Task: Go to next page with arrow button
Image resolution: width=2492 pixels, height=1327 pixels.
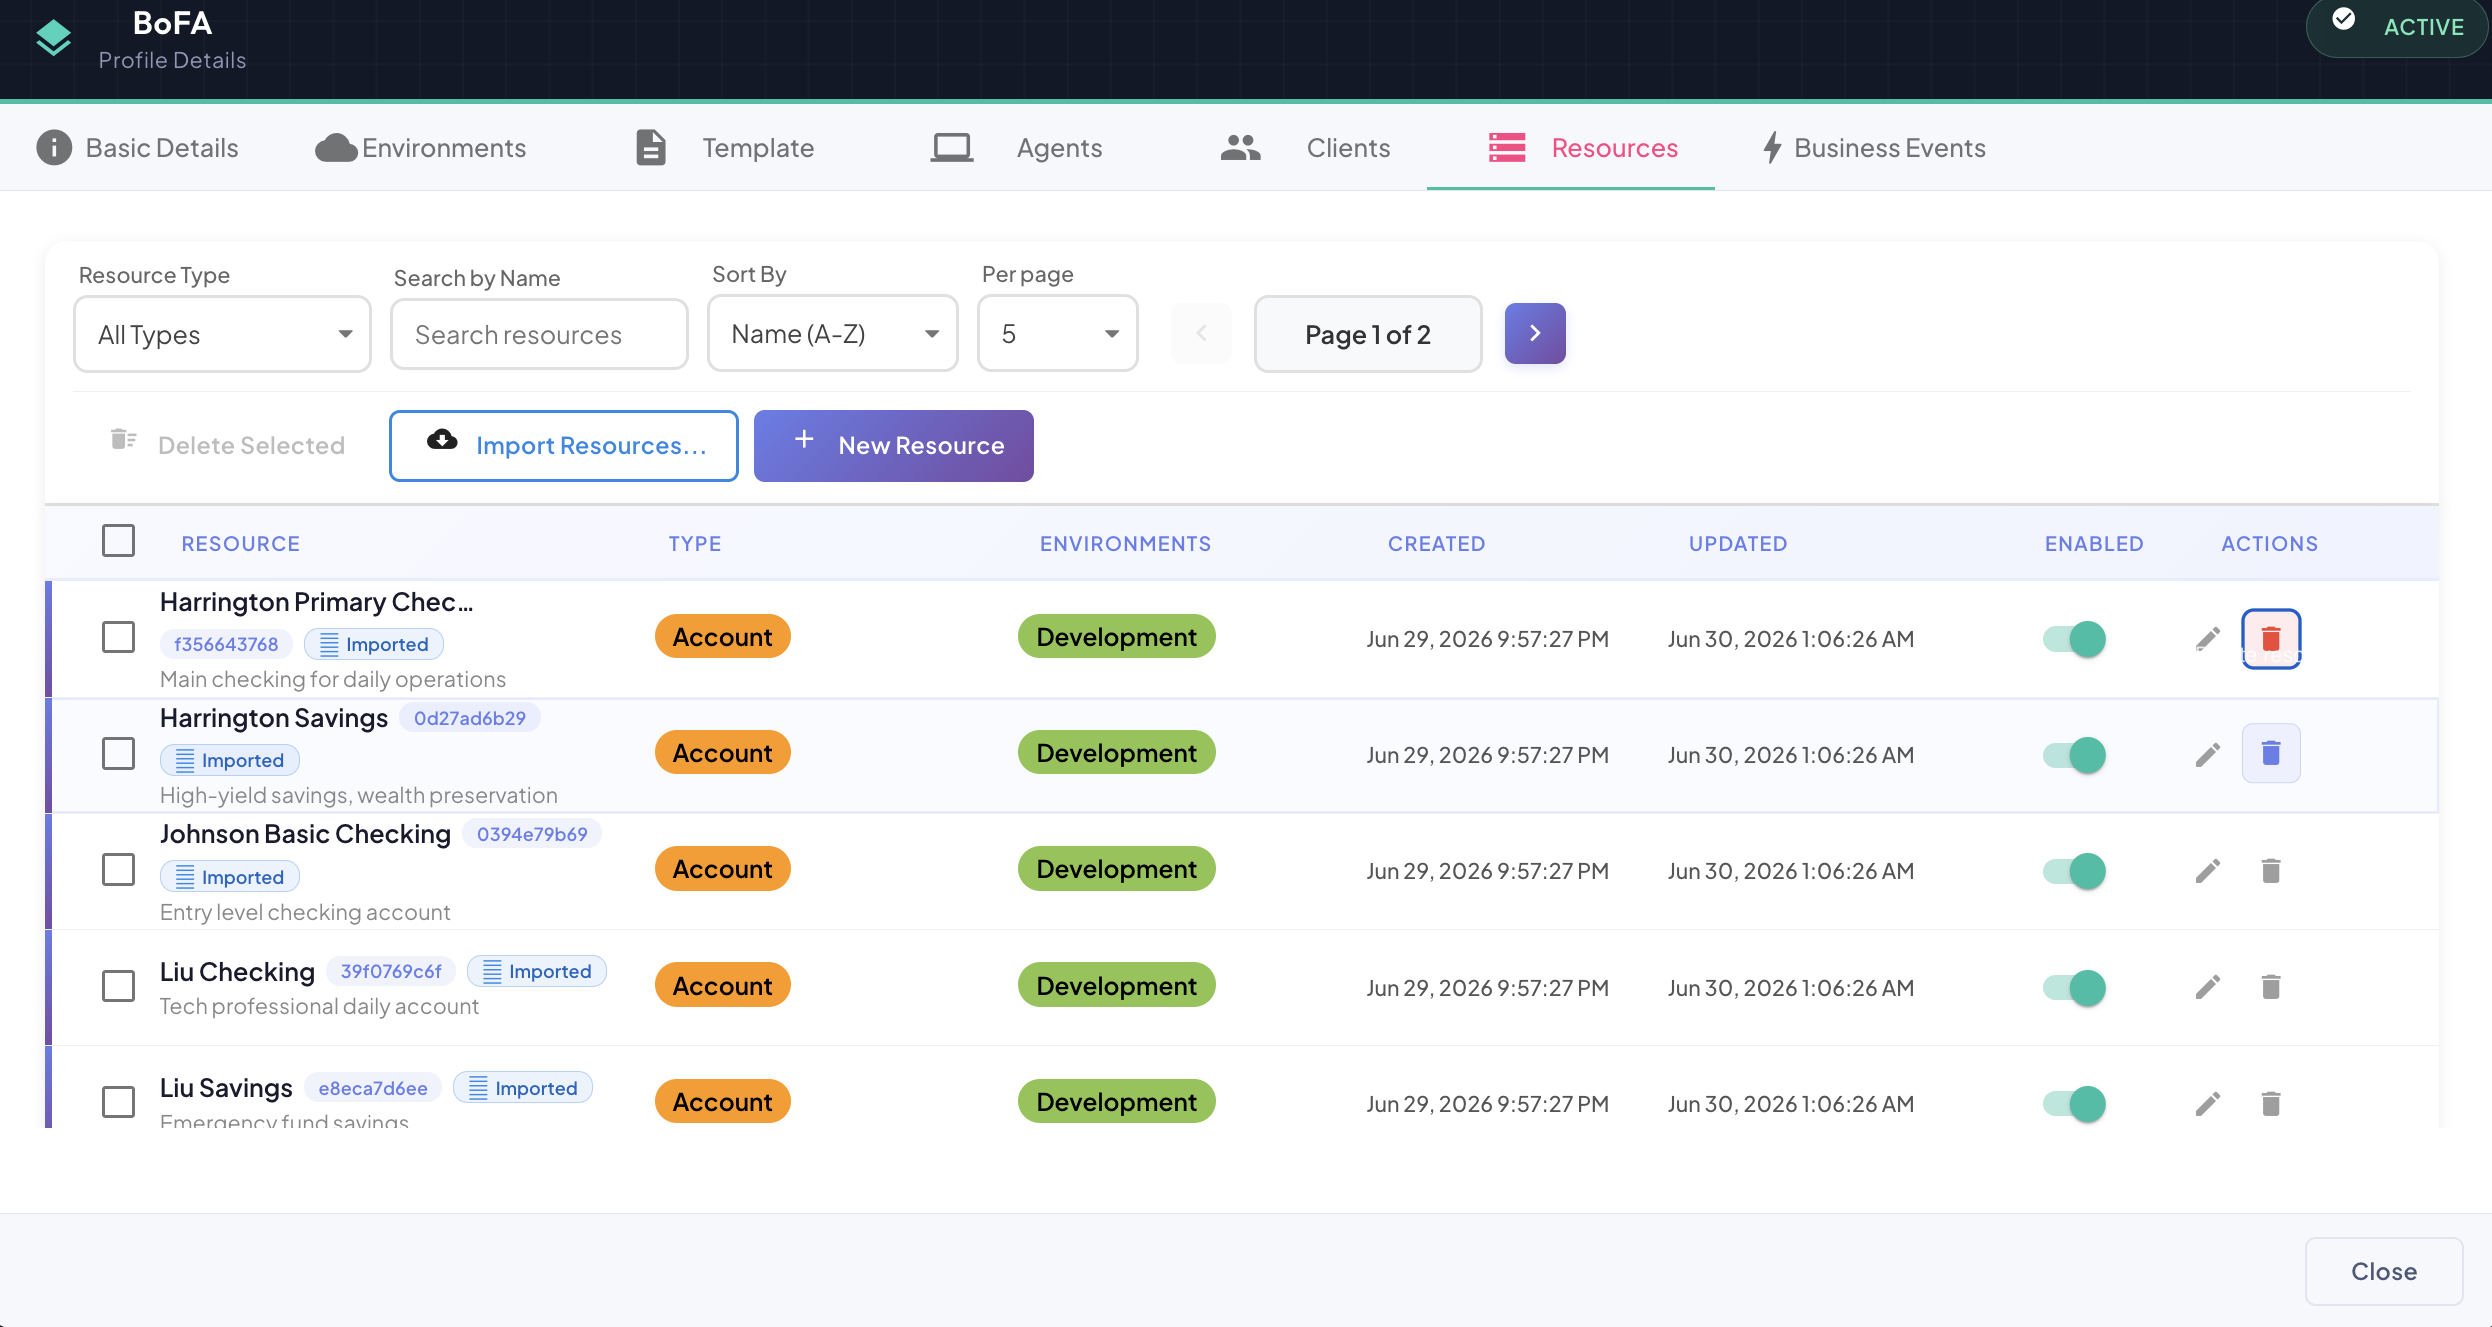Action: [x=1535, y=334]
